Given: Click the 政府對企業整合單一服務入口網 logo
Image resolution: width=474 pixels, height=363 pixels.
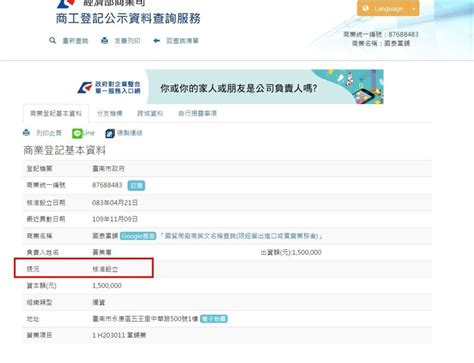Looking at the screenshot, I should click(109, 87).
